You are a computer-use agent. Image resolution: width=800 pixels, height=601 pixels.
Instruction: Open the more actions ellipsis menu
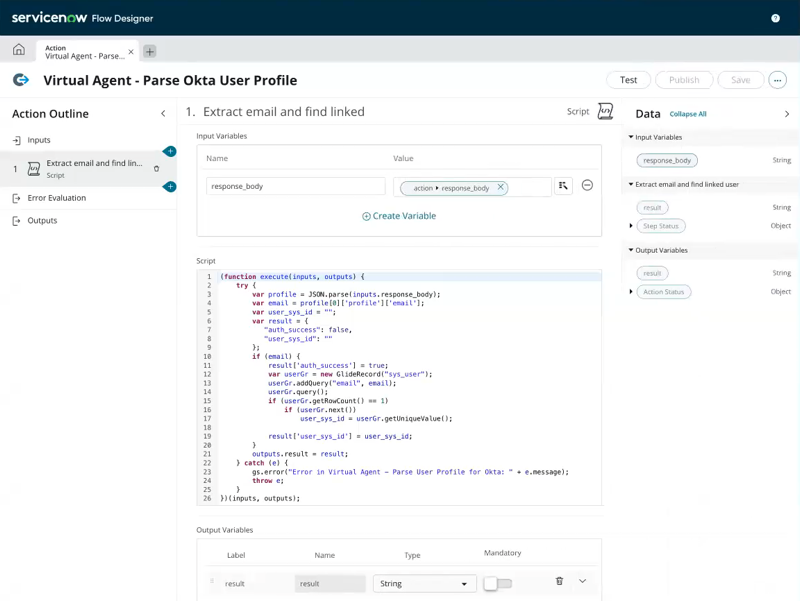click(x=777, y=80)
